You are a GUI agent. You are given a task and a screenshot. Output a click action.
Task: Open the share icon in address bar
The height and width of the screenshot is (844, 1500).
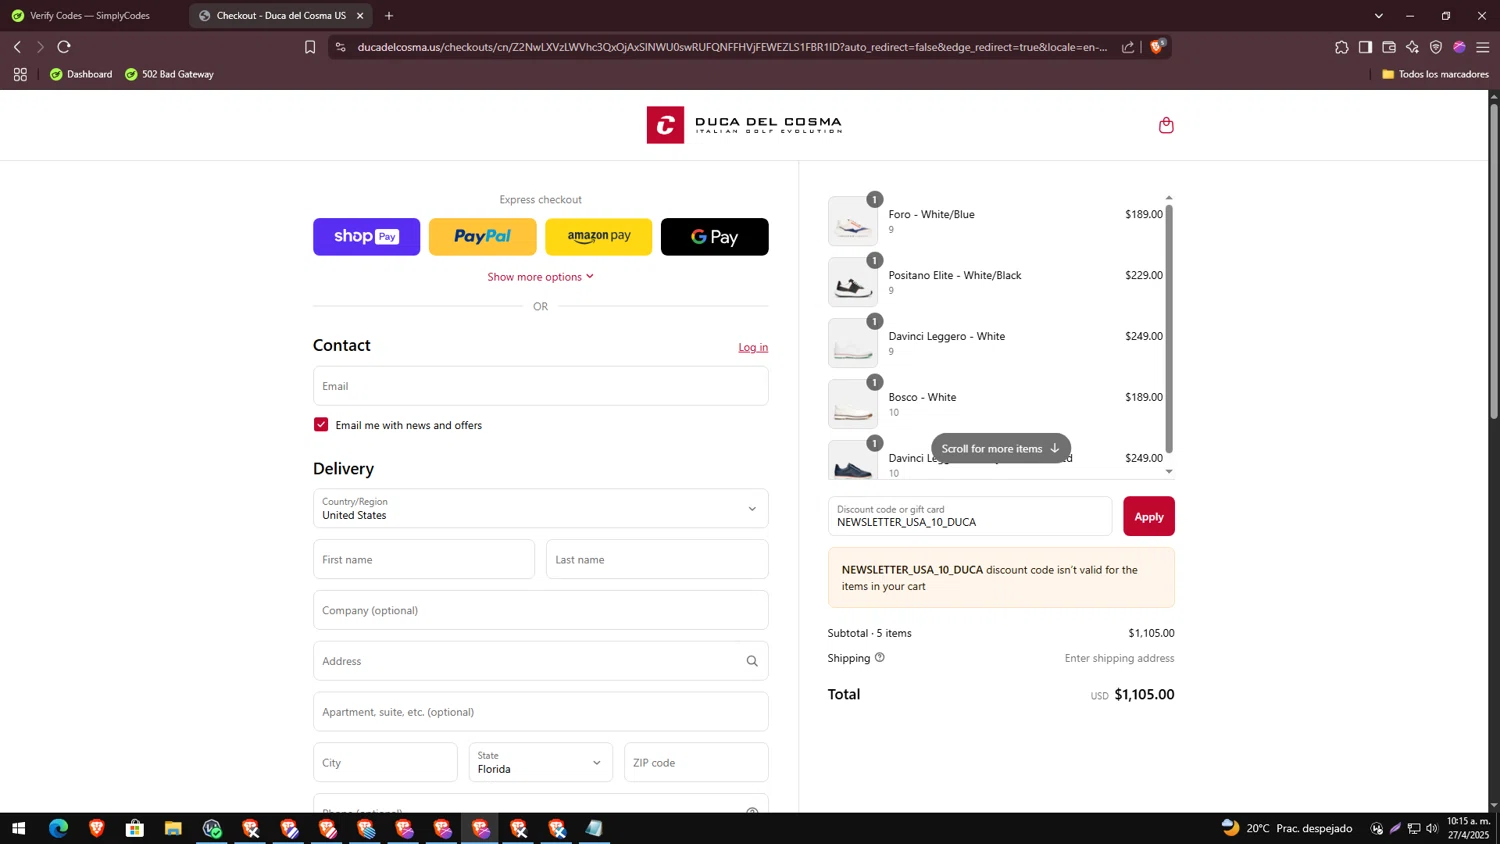point(1128,47)
